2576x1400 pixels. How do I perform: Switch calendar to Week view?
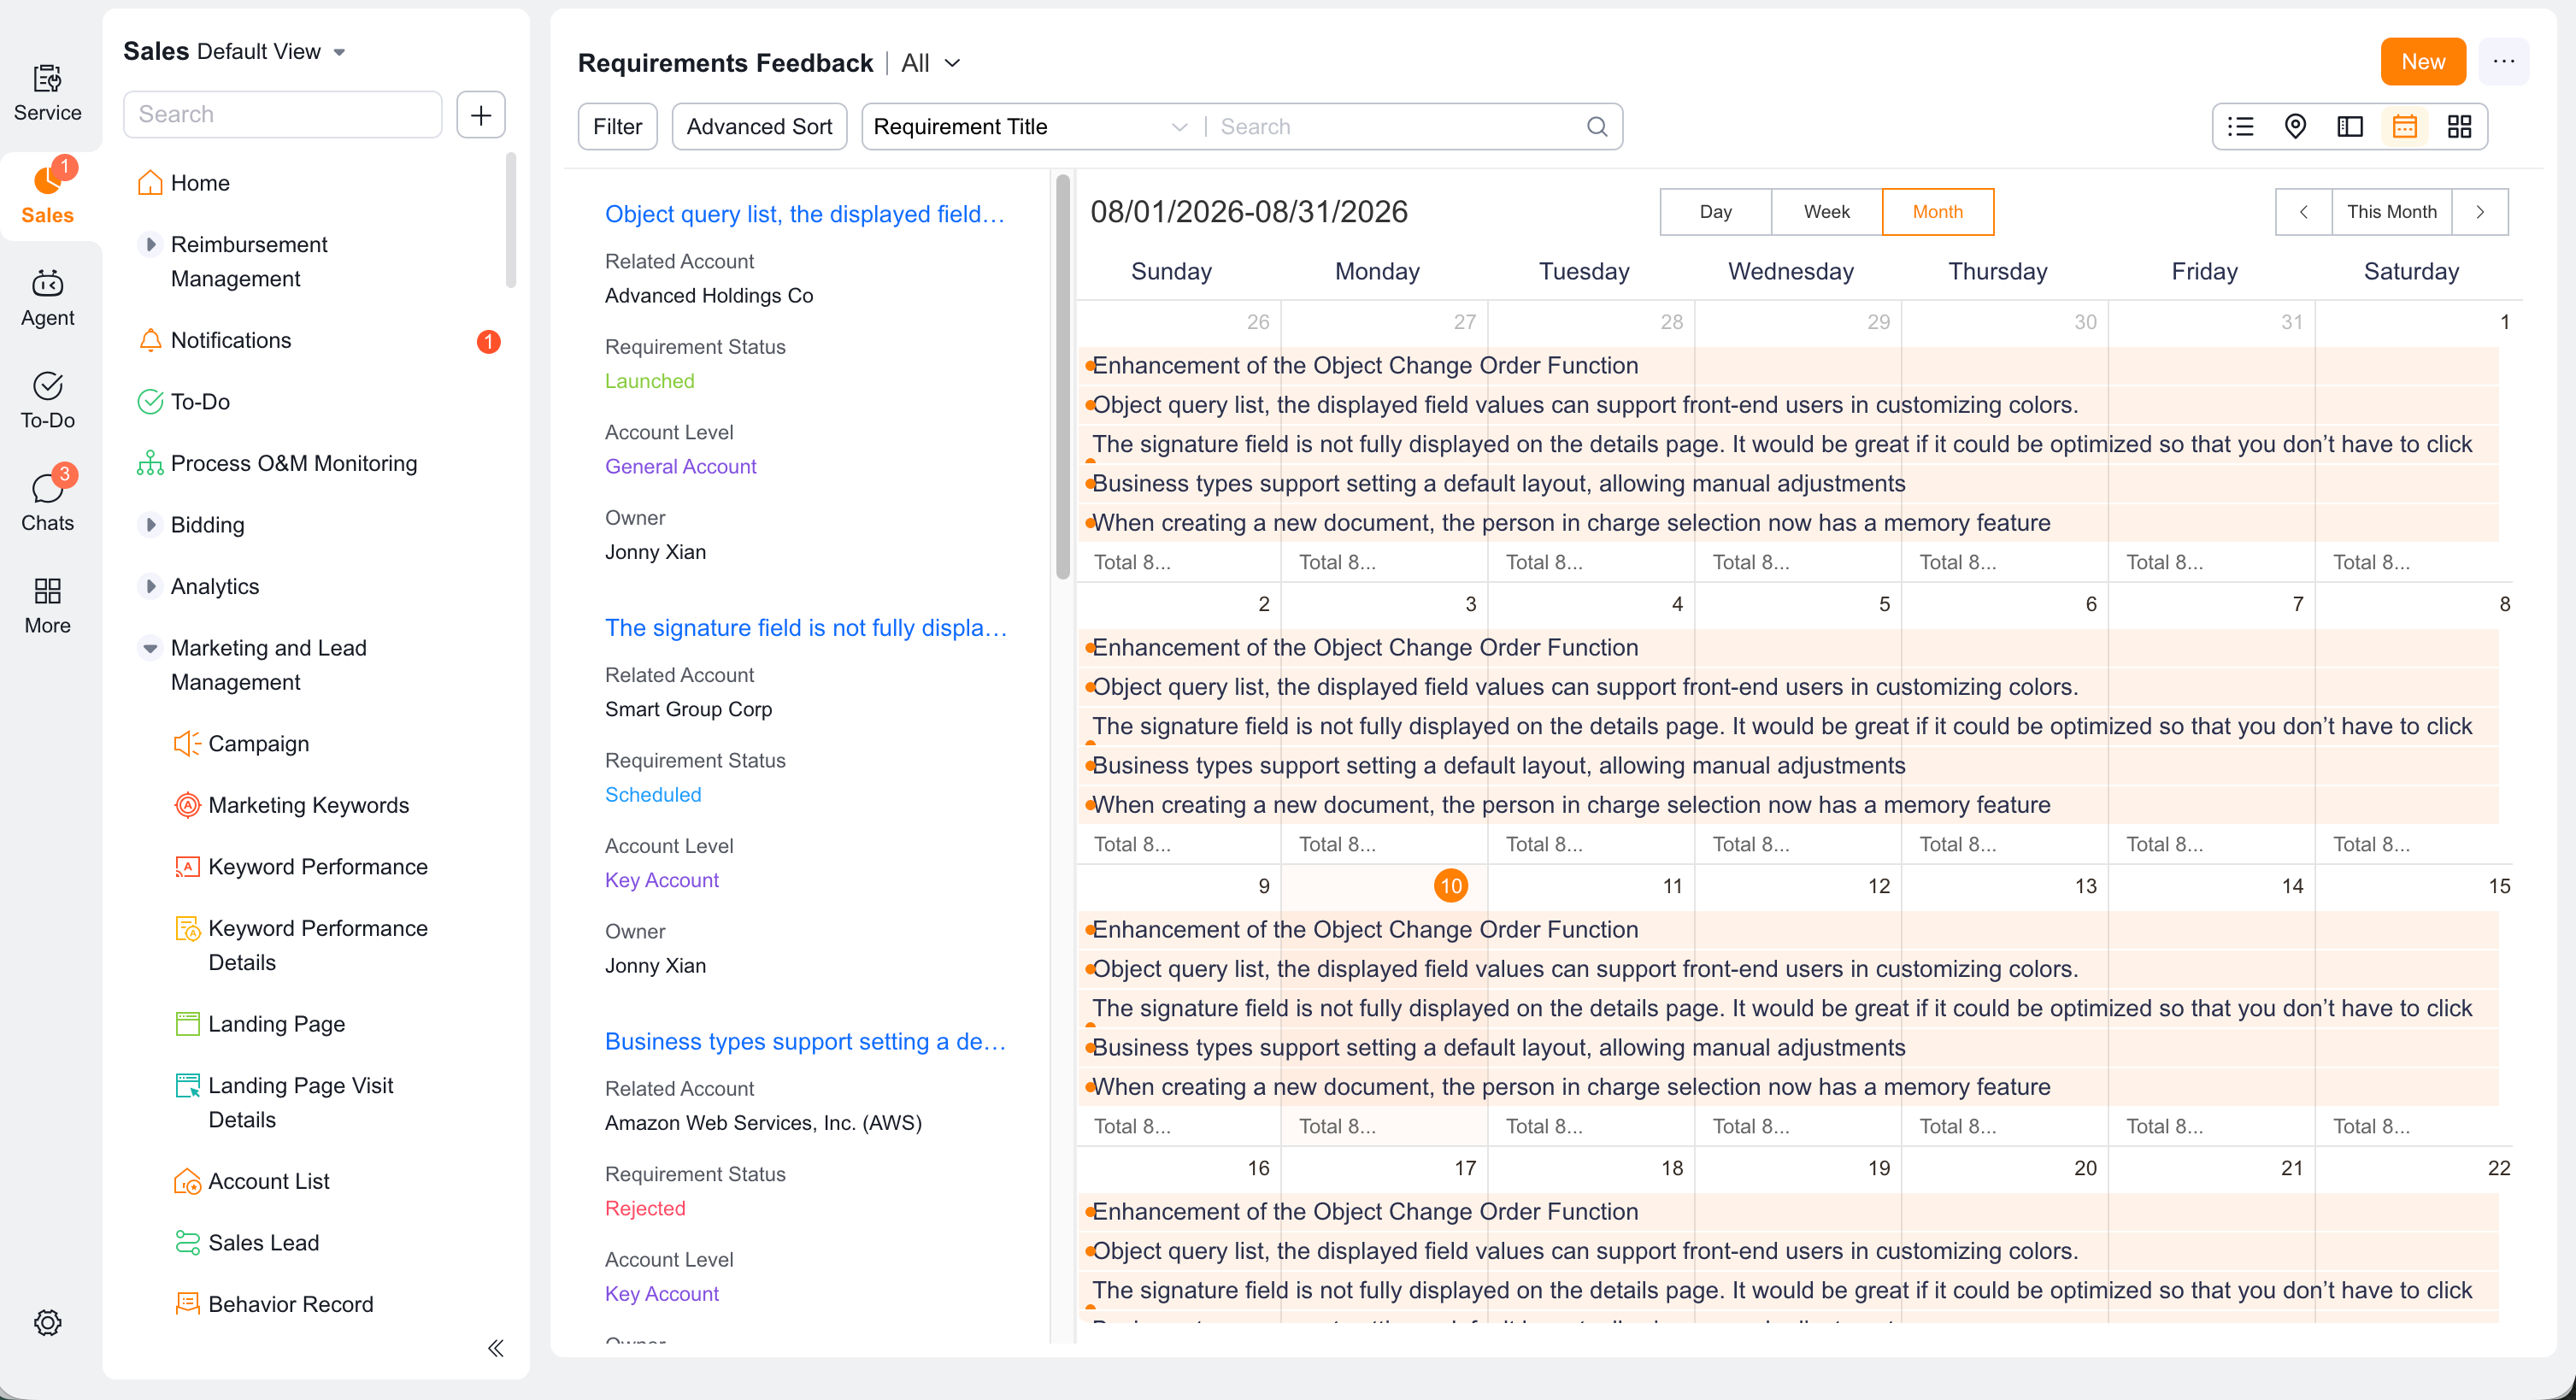[x=1826, y=212]
